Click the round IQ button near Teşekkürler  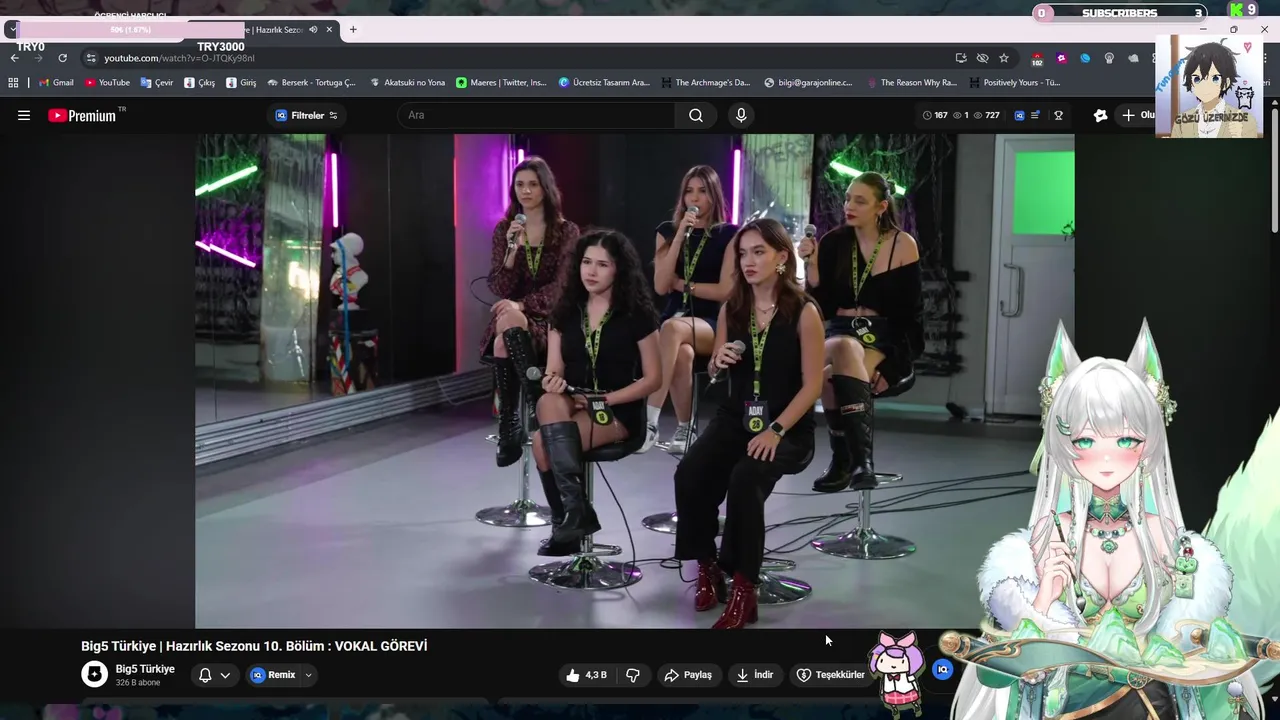942,669
